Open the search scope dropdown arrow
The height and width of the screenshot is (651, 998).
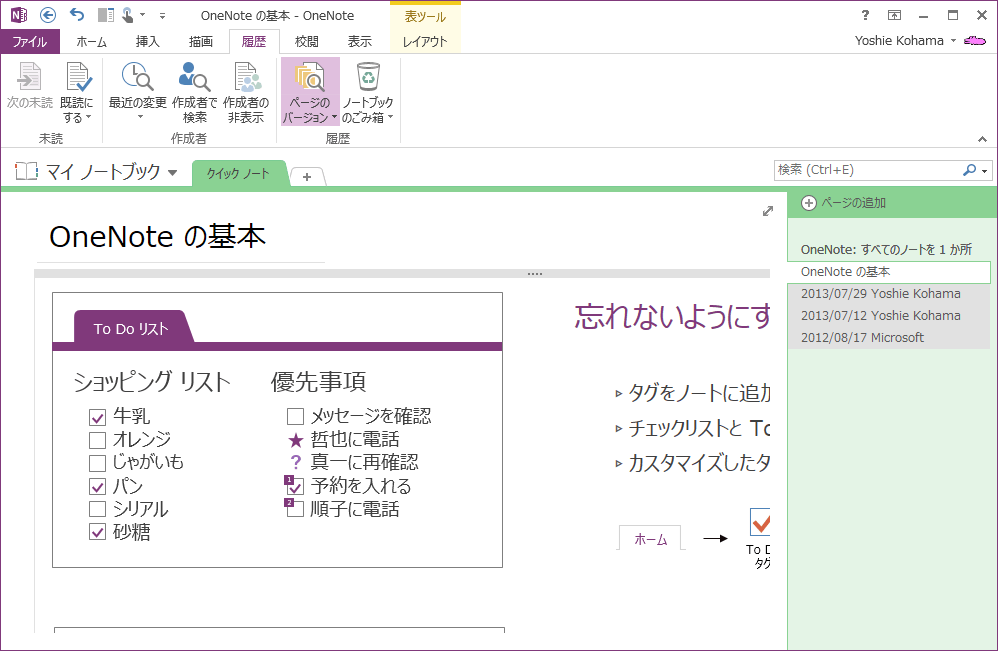(985, 171)
